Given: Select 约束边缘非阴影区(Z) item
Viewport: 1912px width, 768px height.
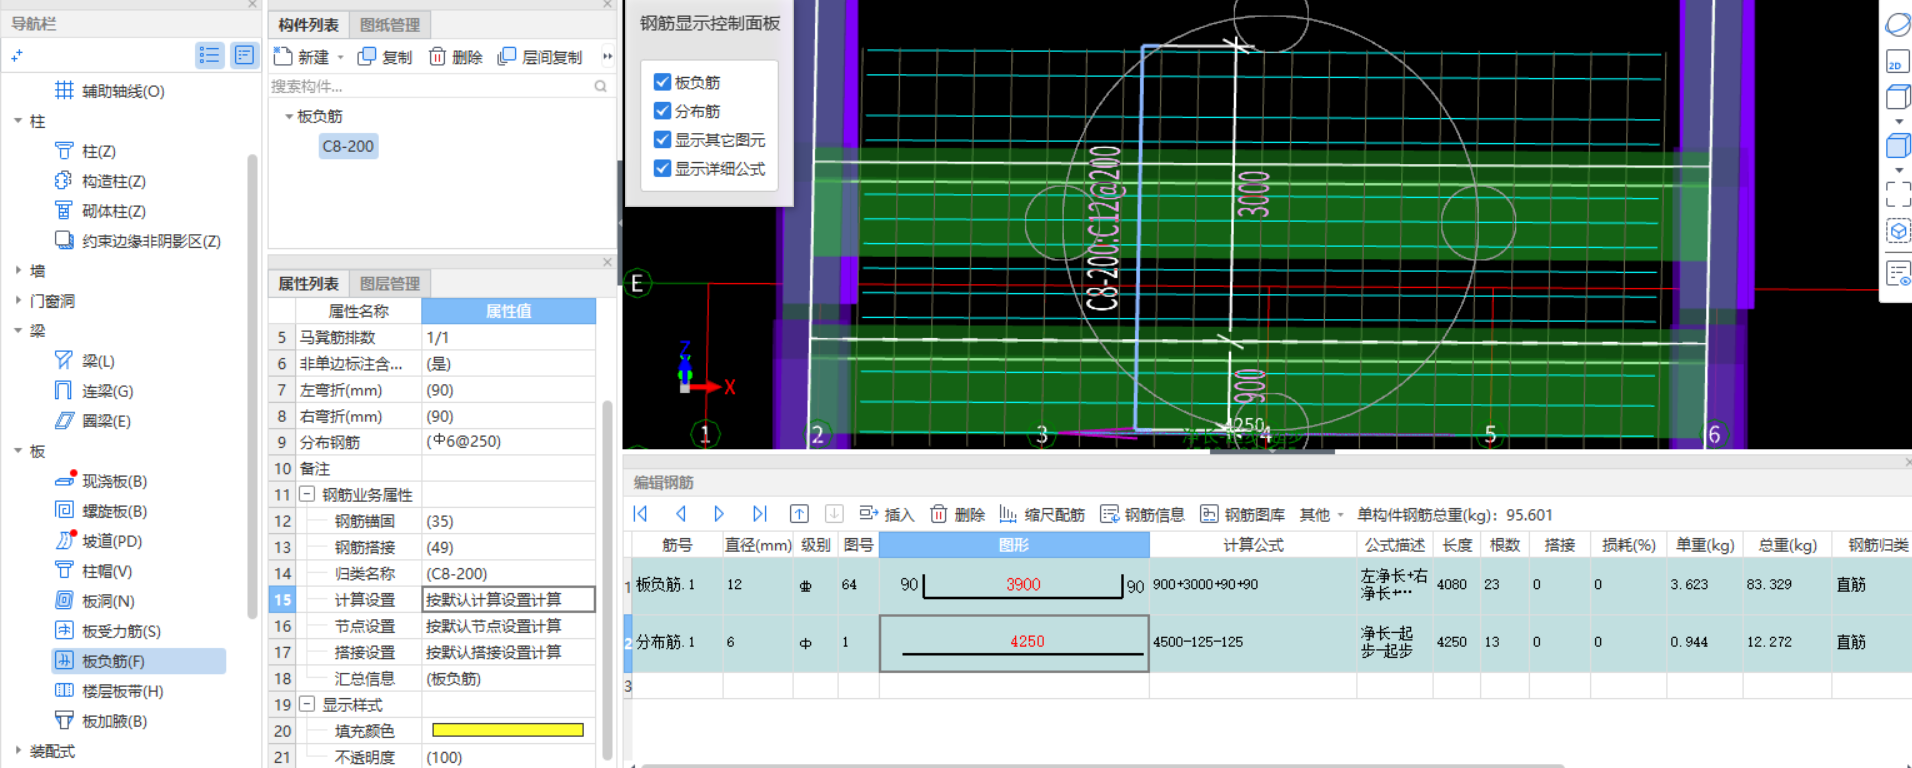Looking at the screenshot, I should pos(151,241).
